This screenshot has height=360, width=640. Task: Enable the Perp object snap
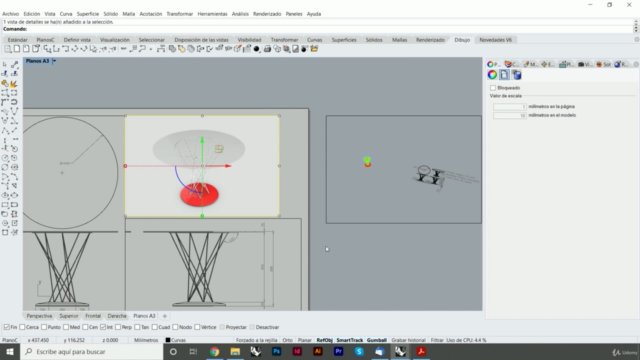click(118, 327)
